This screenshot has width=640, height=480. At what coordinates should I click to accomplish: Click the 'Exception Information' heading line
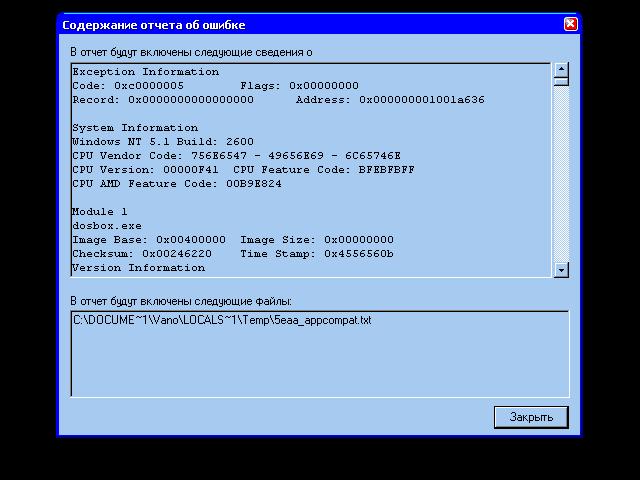click(x=145, y=72)
